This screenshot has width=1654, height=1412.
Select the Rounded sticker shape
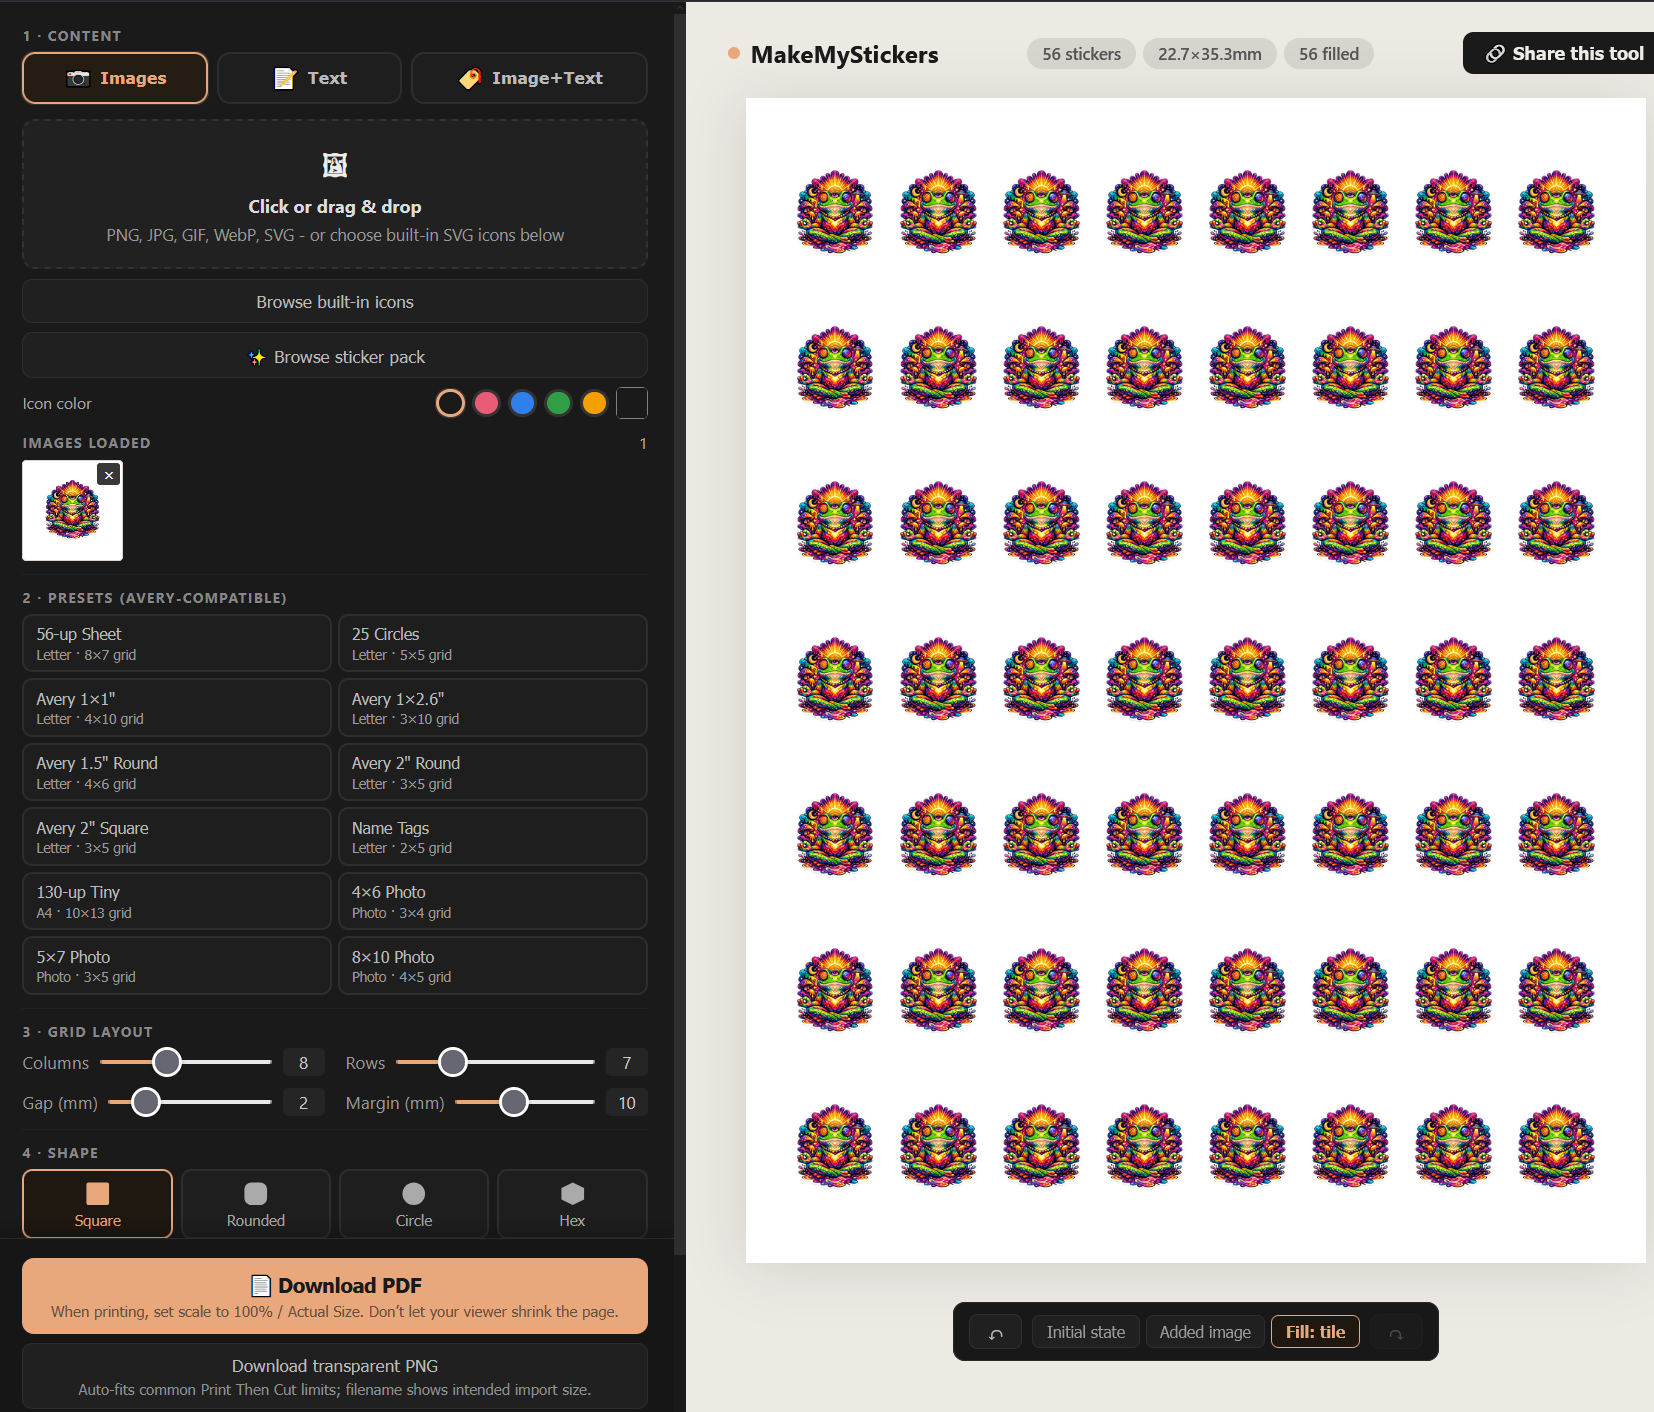click(256, 1204)
